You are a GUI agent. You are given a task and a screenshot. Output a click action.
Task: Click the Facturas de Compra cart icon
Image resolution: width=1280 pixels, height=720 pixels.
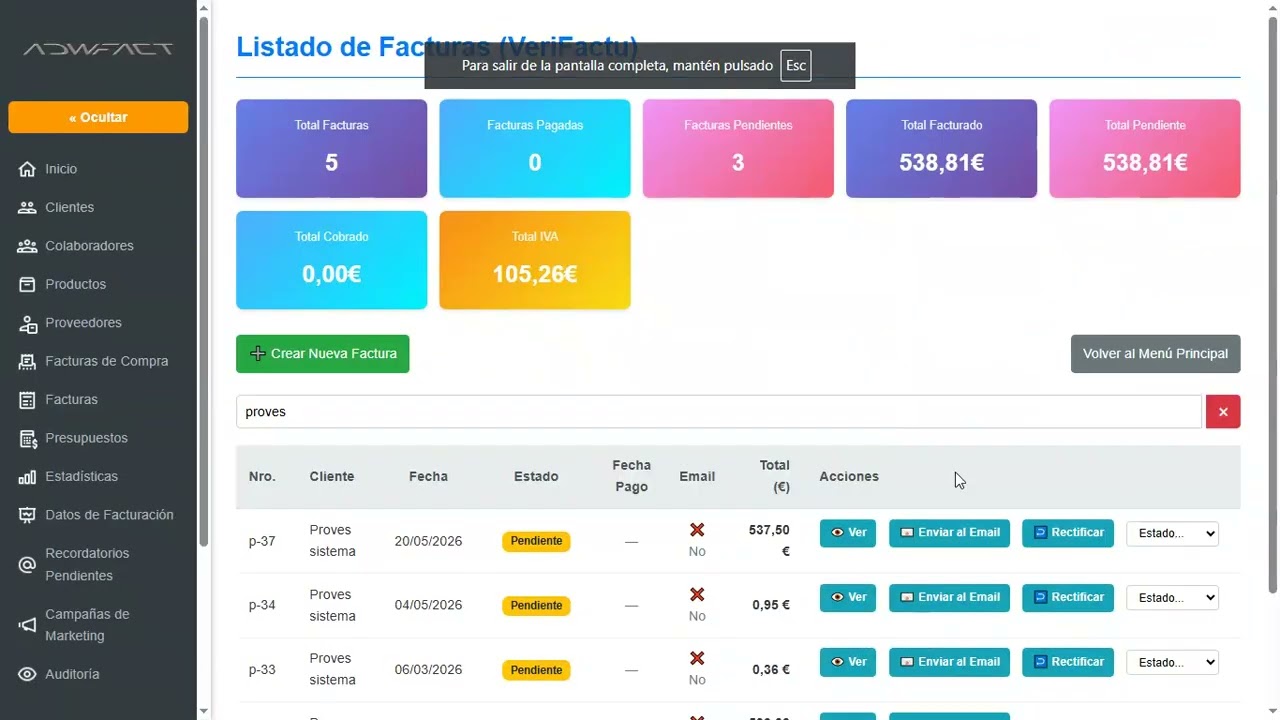click(27, 362)
